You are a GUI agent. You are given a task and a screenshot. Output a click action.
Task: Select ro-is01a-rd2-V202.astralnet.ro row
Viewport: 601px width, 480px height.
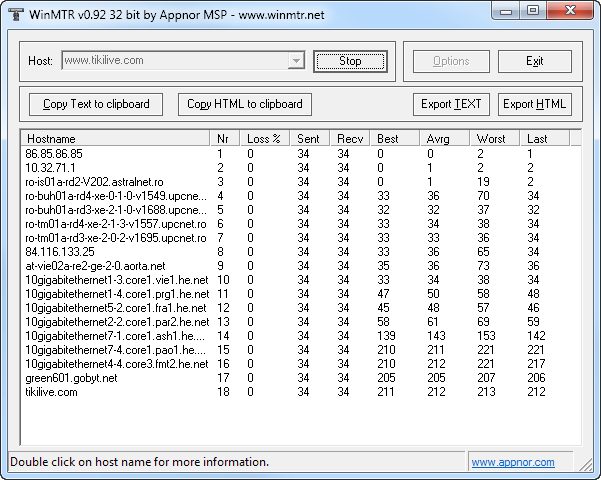click(x=301, y=182)
